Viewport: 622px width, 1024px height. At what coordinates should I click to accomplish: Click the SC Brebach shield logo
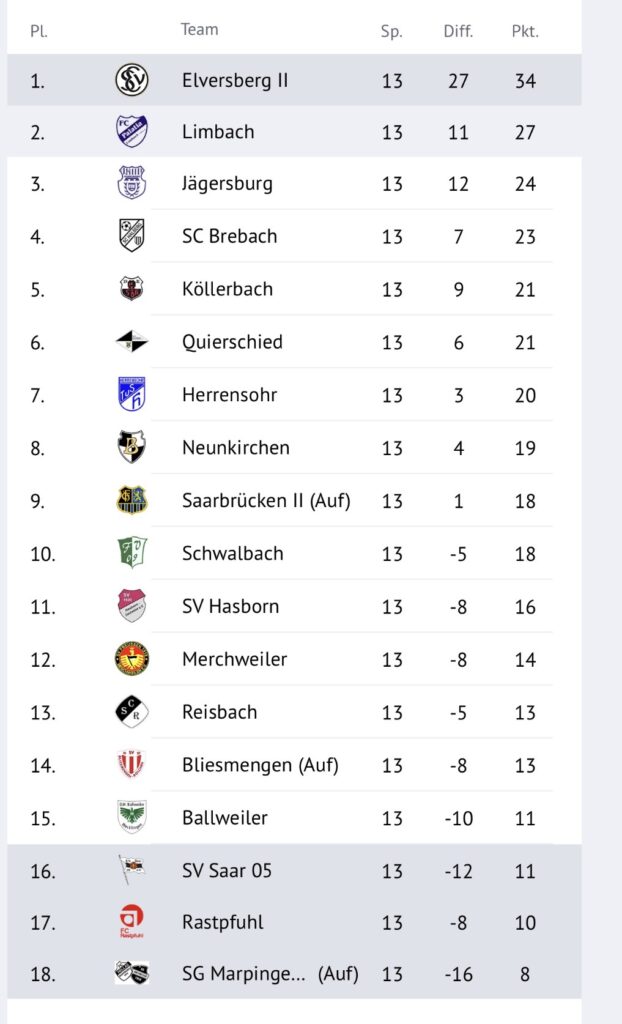pos(132,236)
